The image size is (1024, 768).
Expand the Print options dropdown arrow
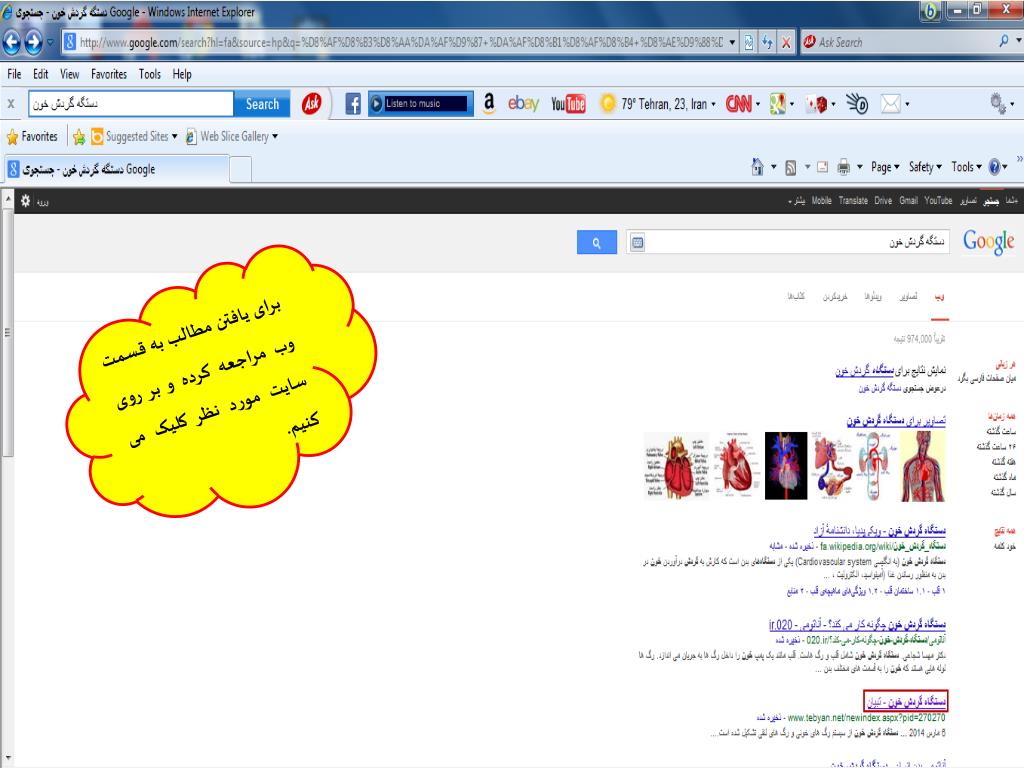pos(859,168)
